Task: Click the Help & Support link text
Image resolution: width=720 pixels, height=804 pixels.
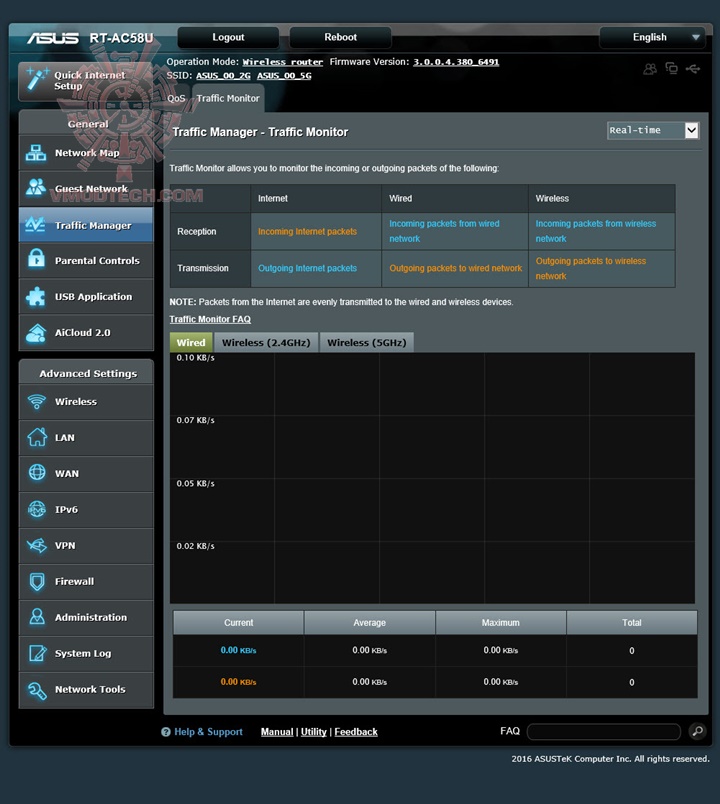Action: click(x=208, y=732)
